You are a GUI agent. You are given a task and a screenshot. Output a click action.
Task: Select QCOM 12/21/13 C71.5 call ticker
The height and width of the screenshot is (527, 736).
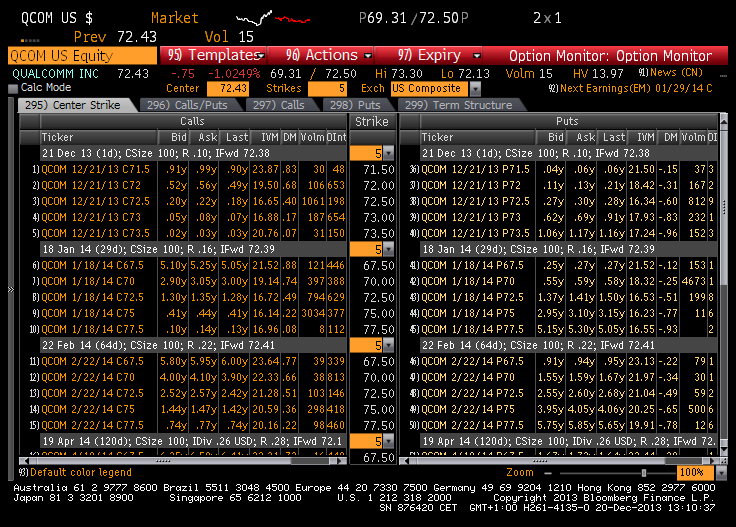click(96, 169)
